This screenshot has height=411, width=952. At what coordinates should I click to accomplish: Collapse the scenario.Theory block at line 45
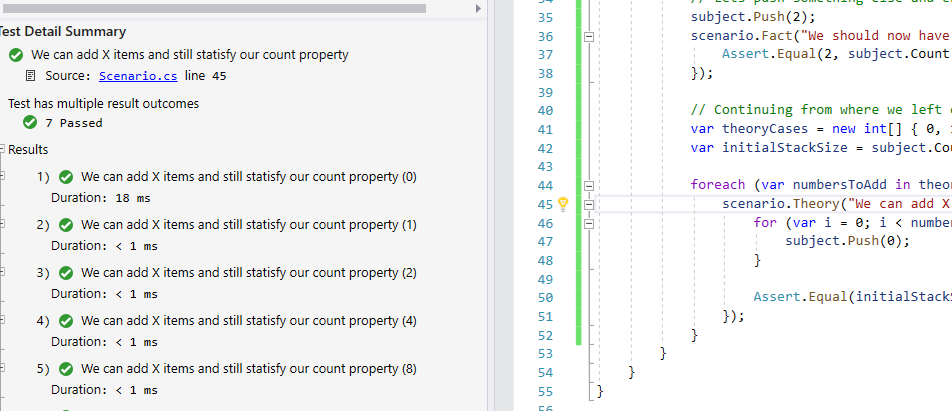click(x=588, y=205)
